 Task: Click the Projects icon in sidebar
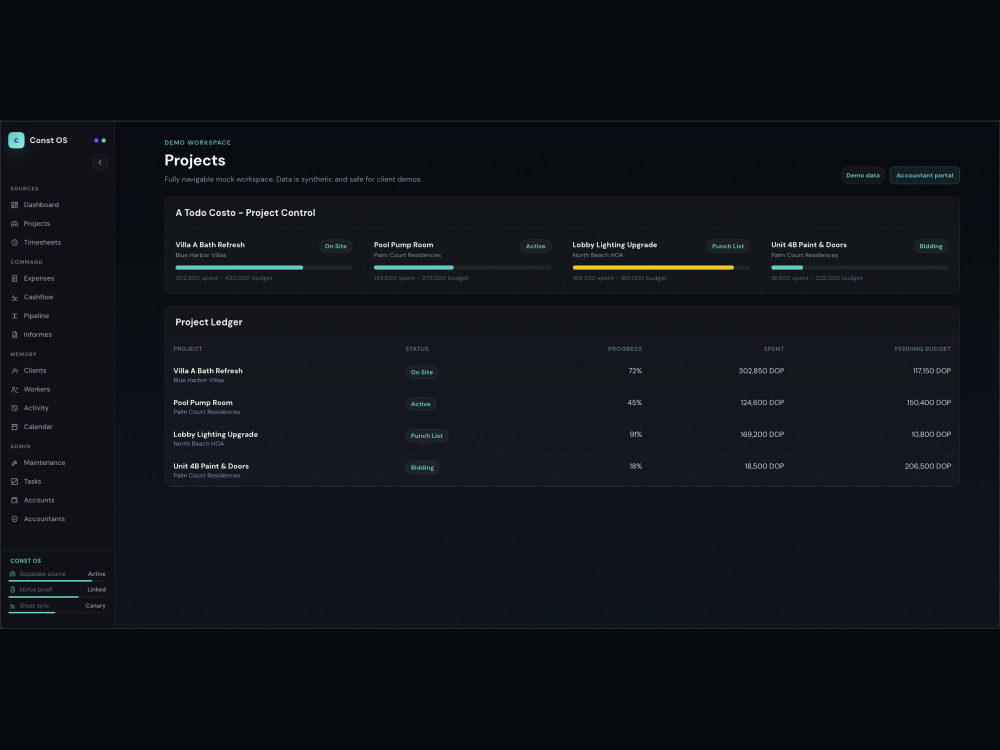(15, 224)
